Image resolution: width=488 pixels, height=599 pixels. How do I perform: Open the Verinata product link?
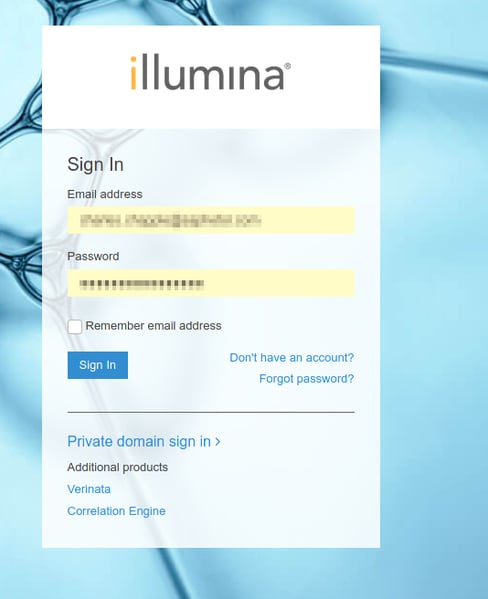[89, 489]
